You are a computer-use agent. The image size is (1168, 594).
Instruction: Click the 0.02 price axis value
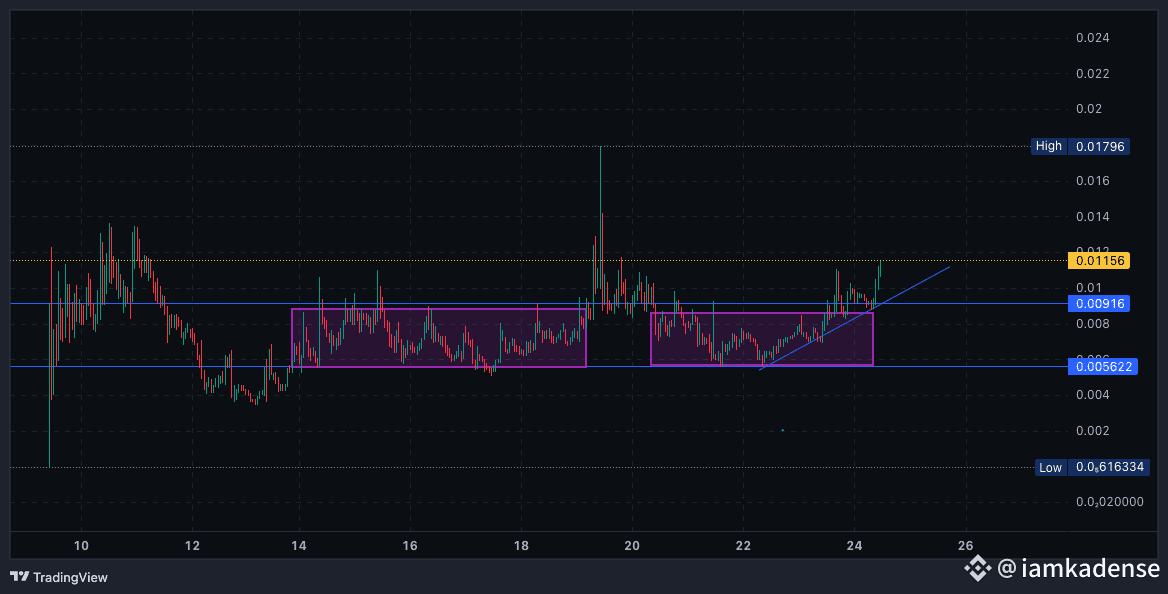[1088, 109]
